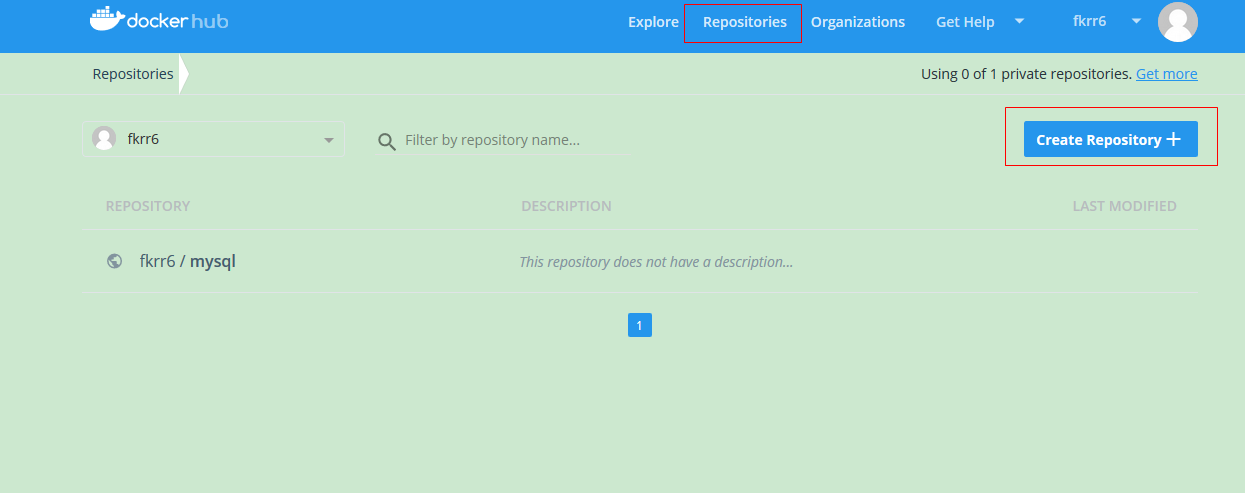Screen dimensions: 1245x493
Task: Click the LAST MODIFIED column header
Action: coord(1124,206)
